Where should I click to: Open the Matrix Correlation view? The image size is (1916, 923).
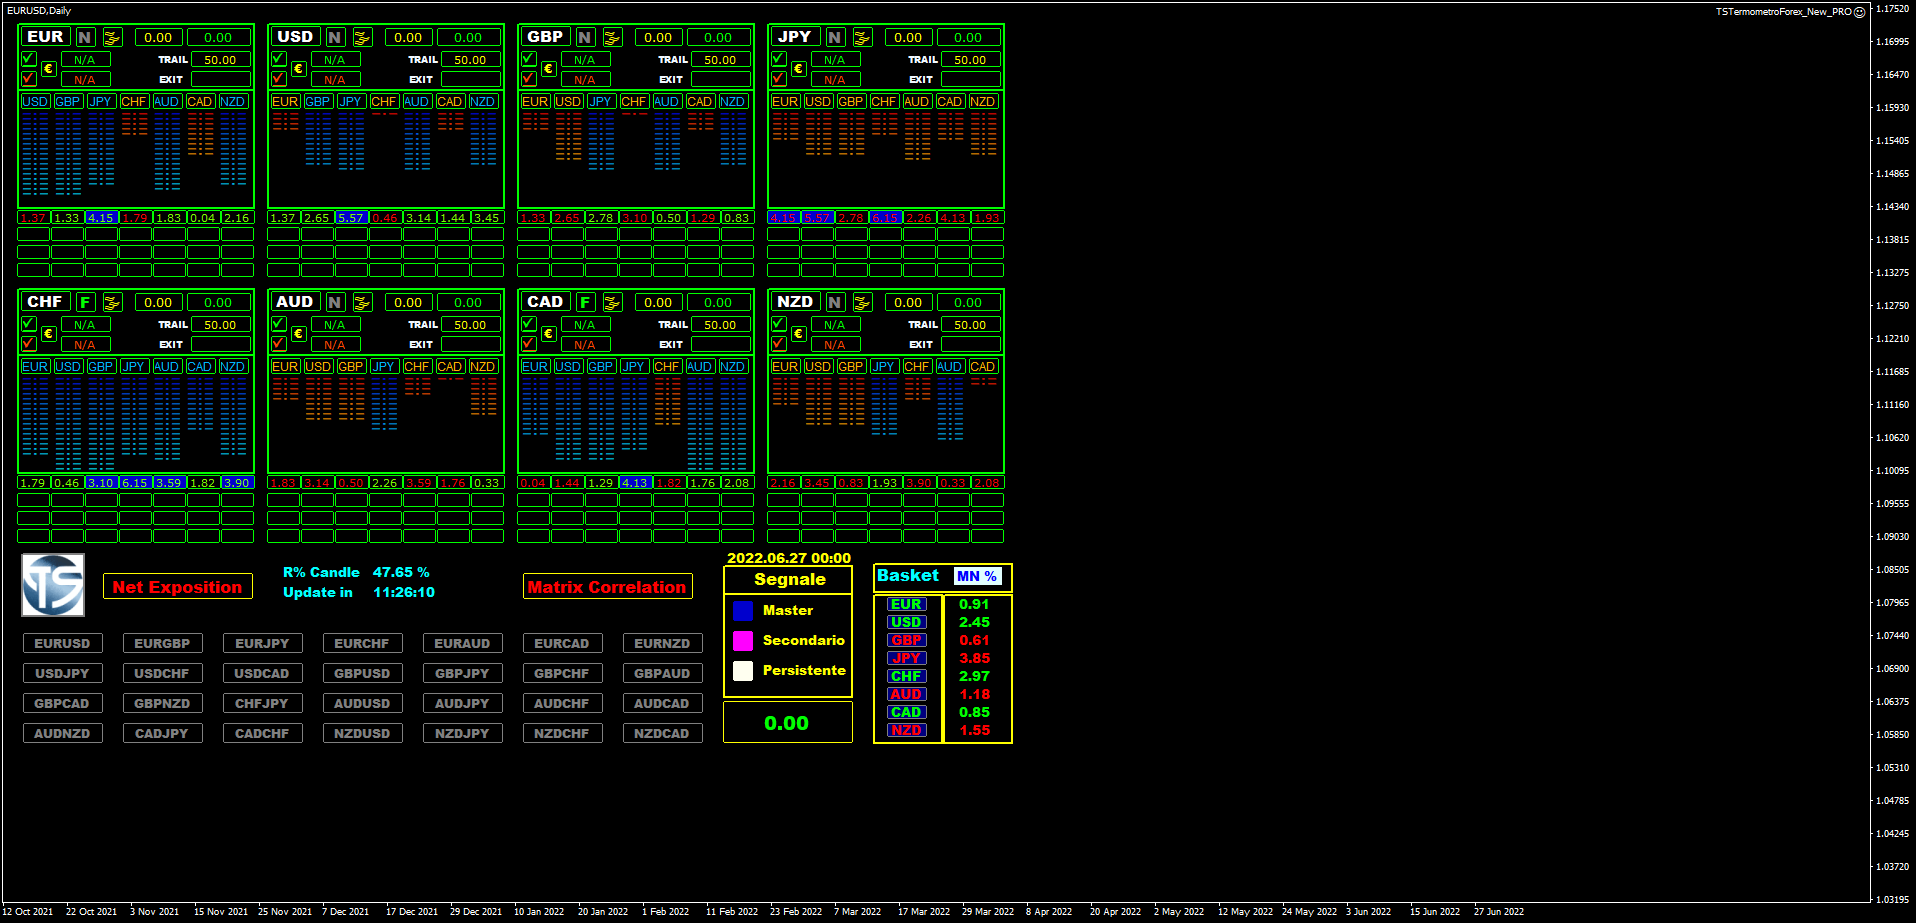pyautogui.click(x=607, y=587)
